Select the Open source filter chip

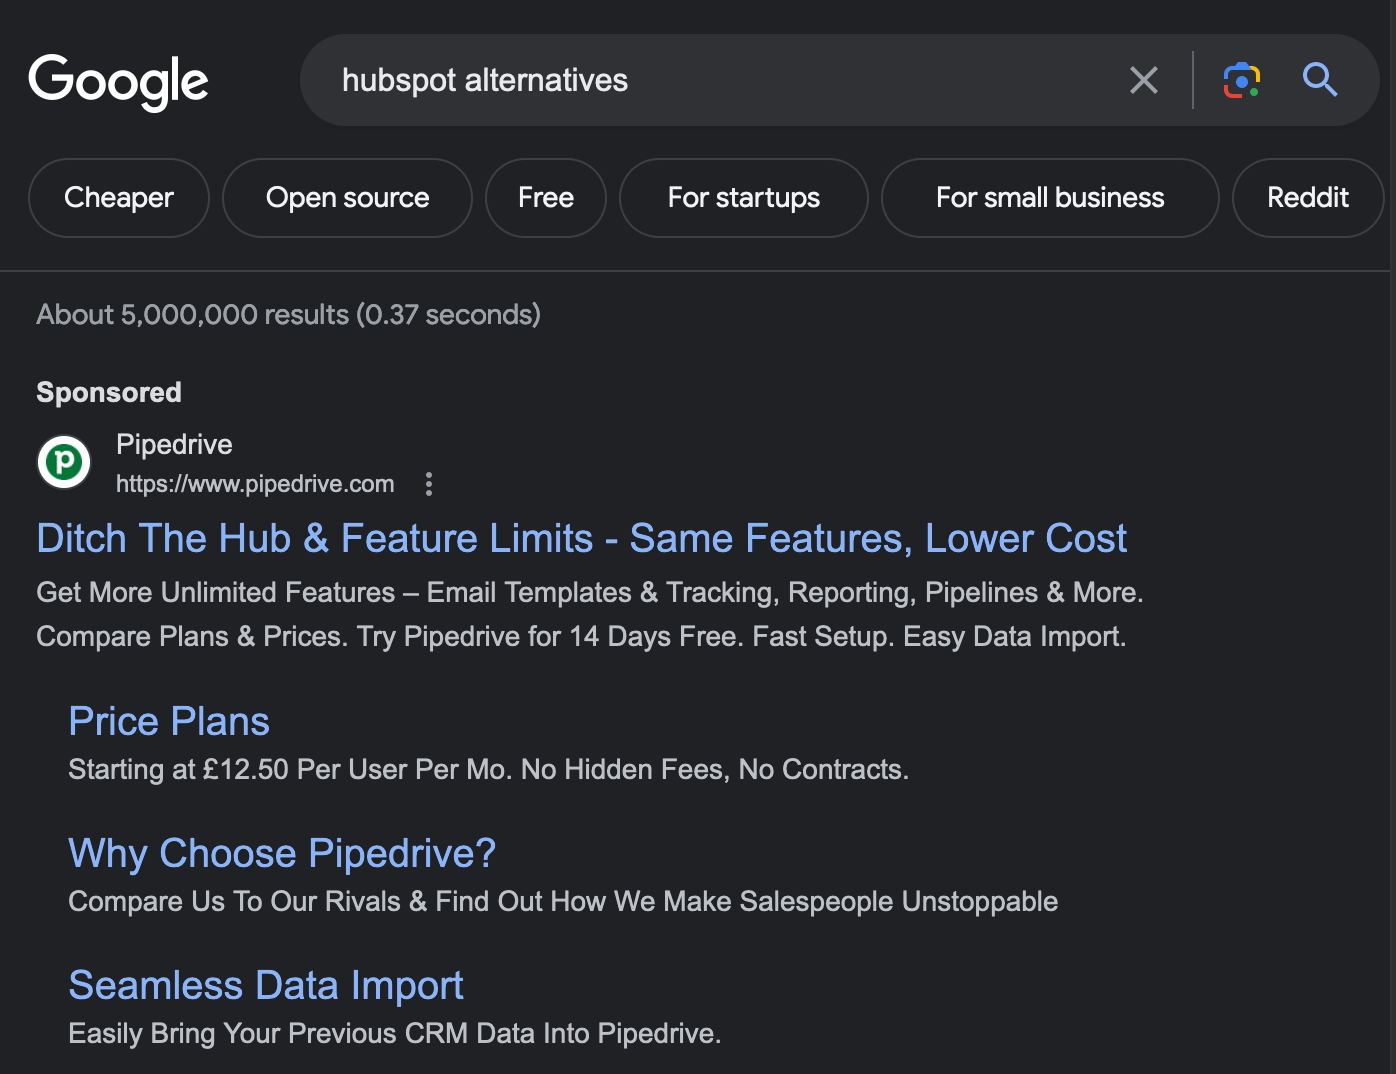click(347, 198)
